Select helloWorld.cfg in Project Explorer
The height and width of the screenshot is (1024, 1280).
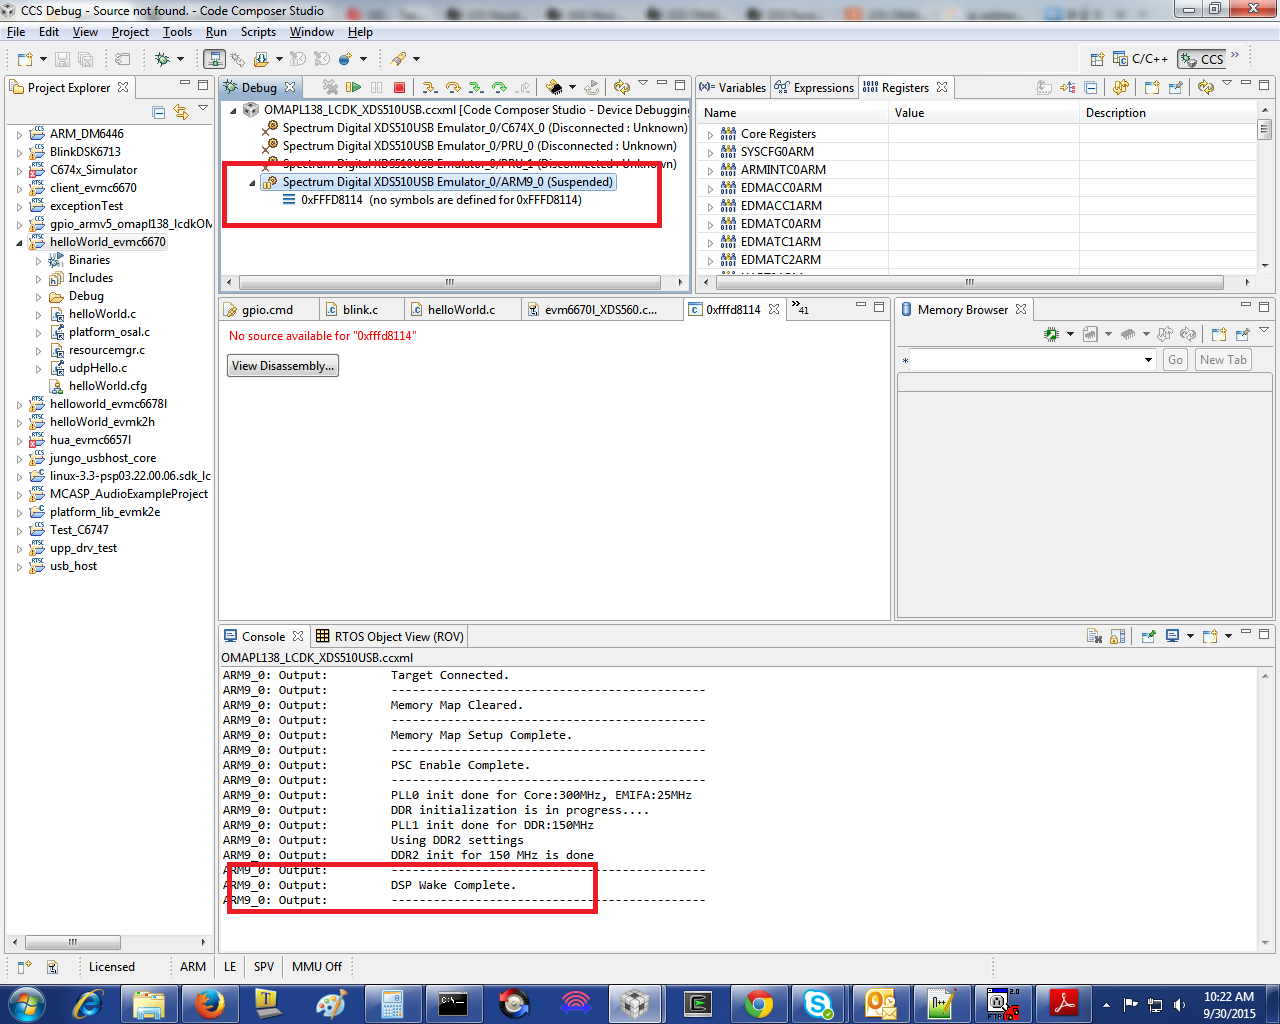pyautogui.click(x=107, y=386)
